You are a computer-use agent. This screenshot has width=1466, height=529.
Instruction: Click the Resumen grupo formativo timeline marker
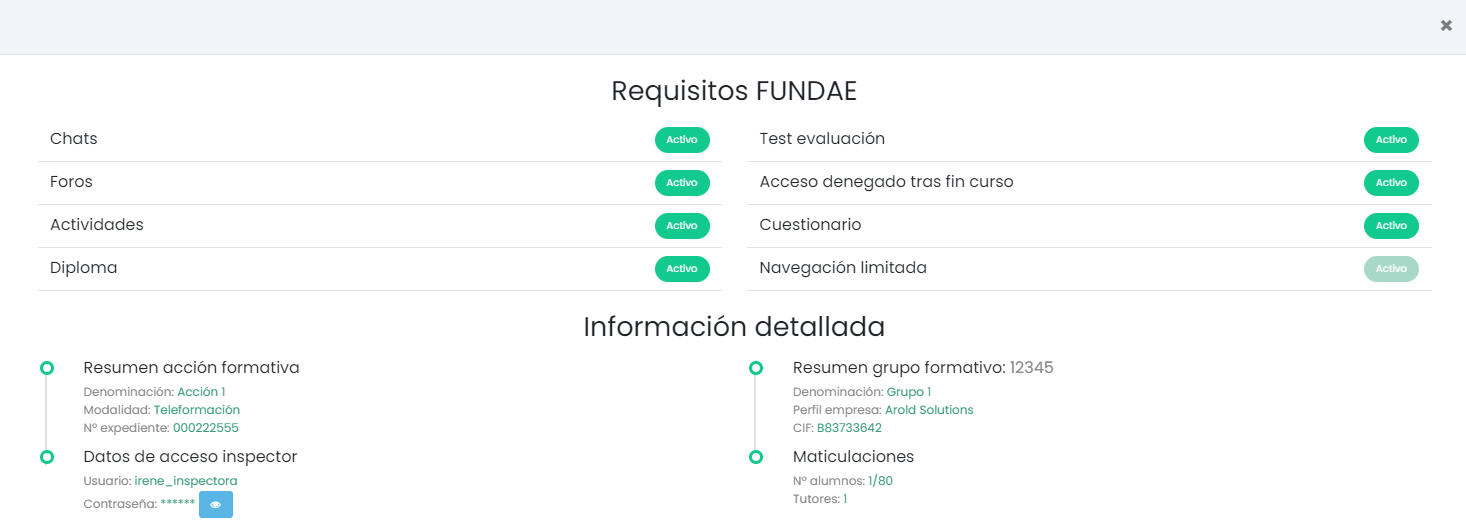tap(756, 369)
